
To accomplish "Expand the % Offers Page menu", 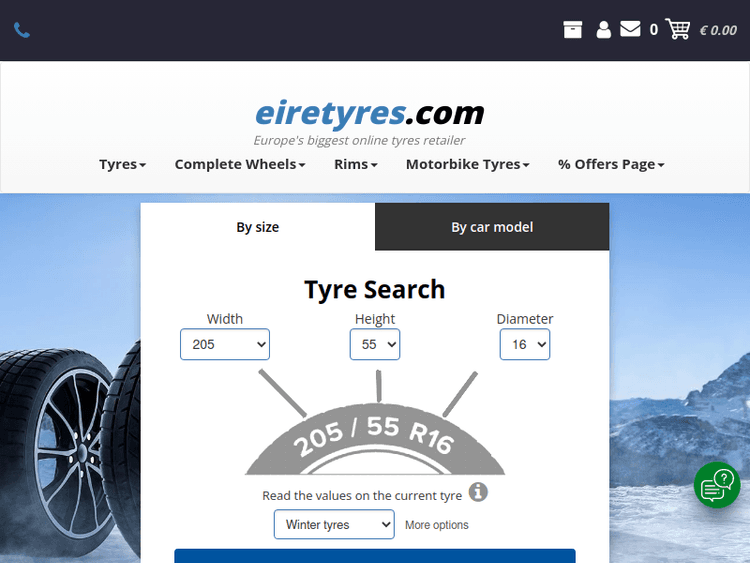I will (x=611, y=165).
